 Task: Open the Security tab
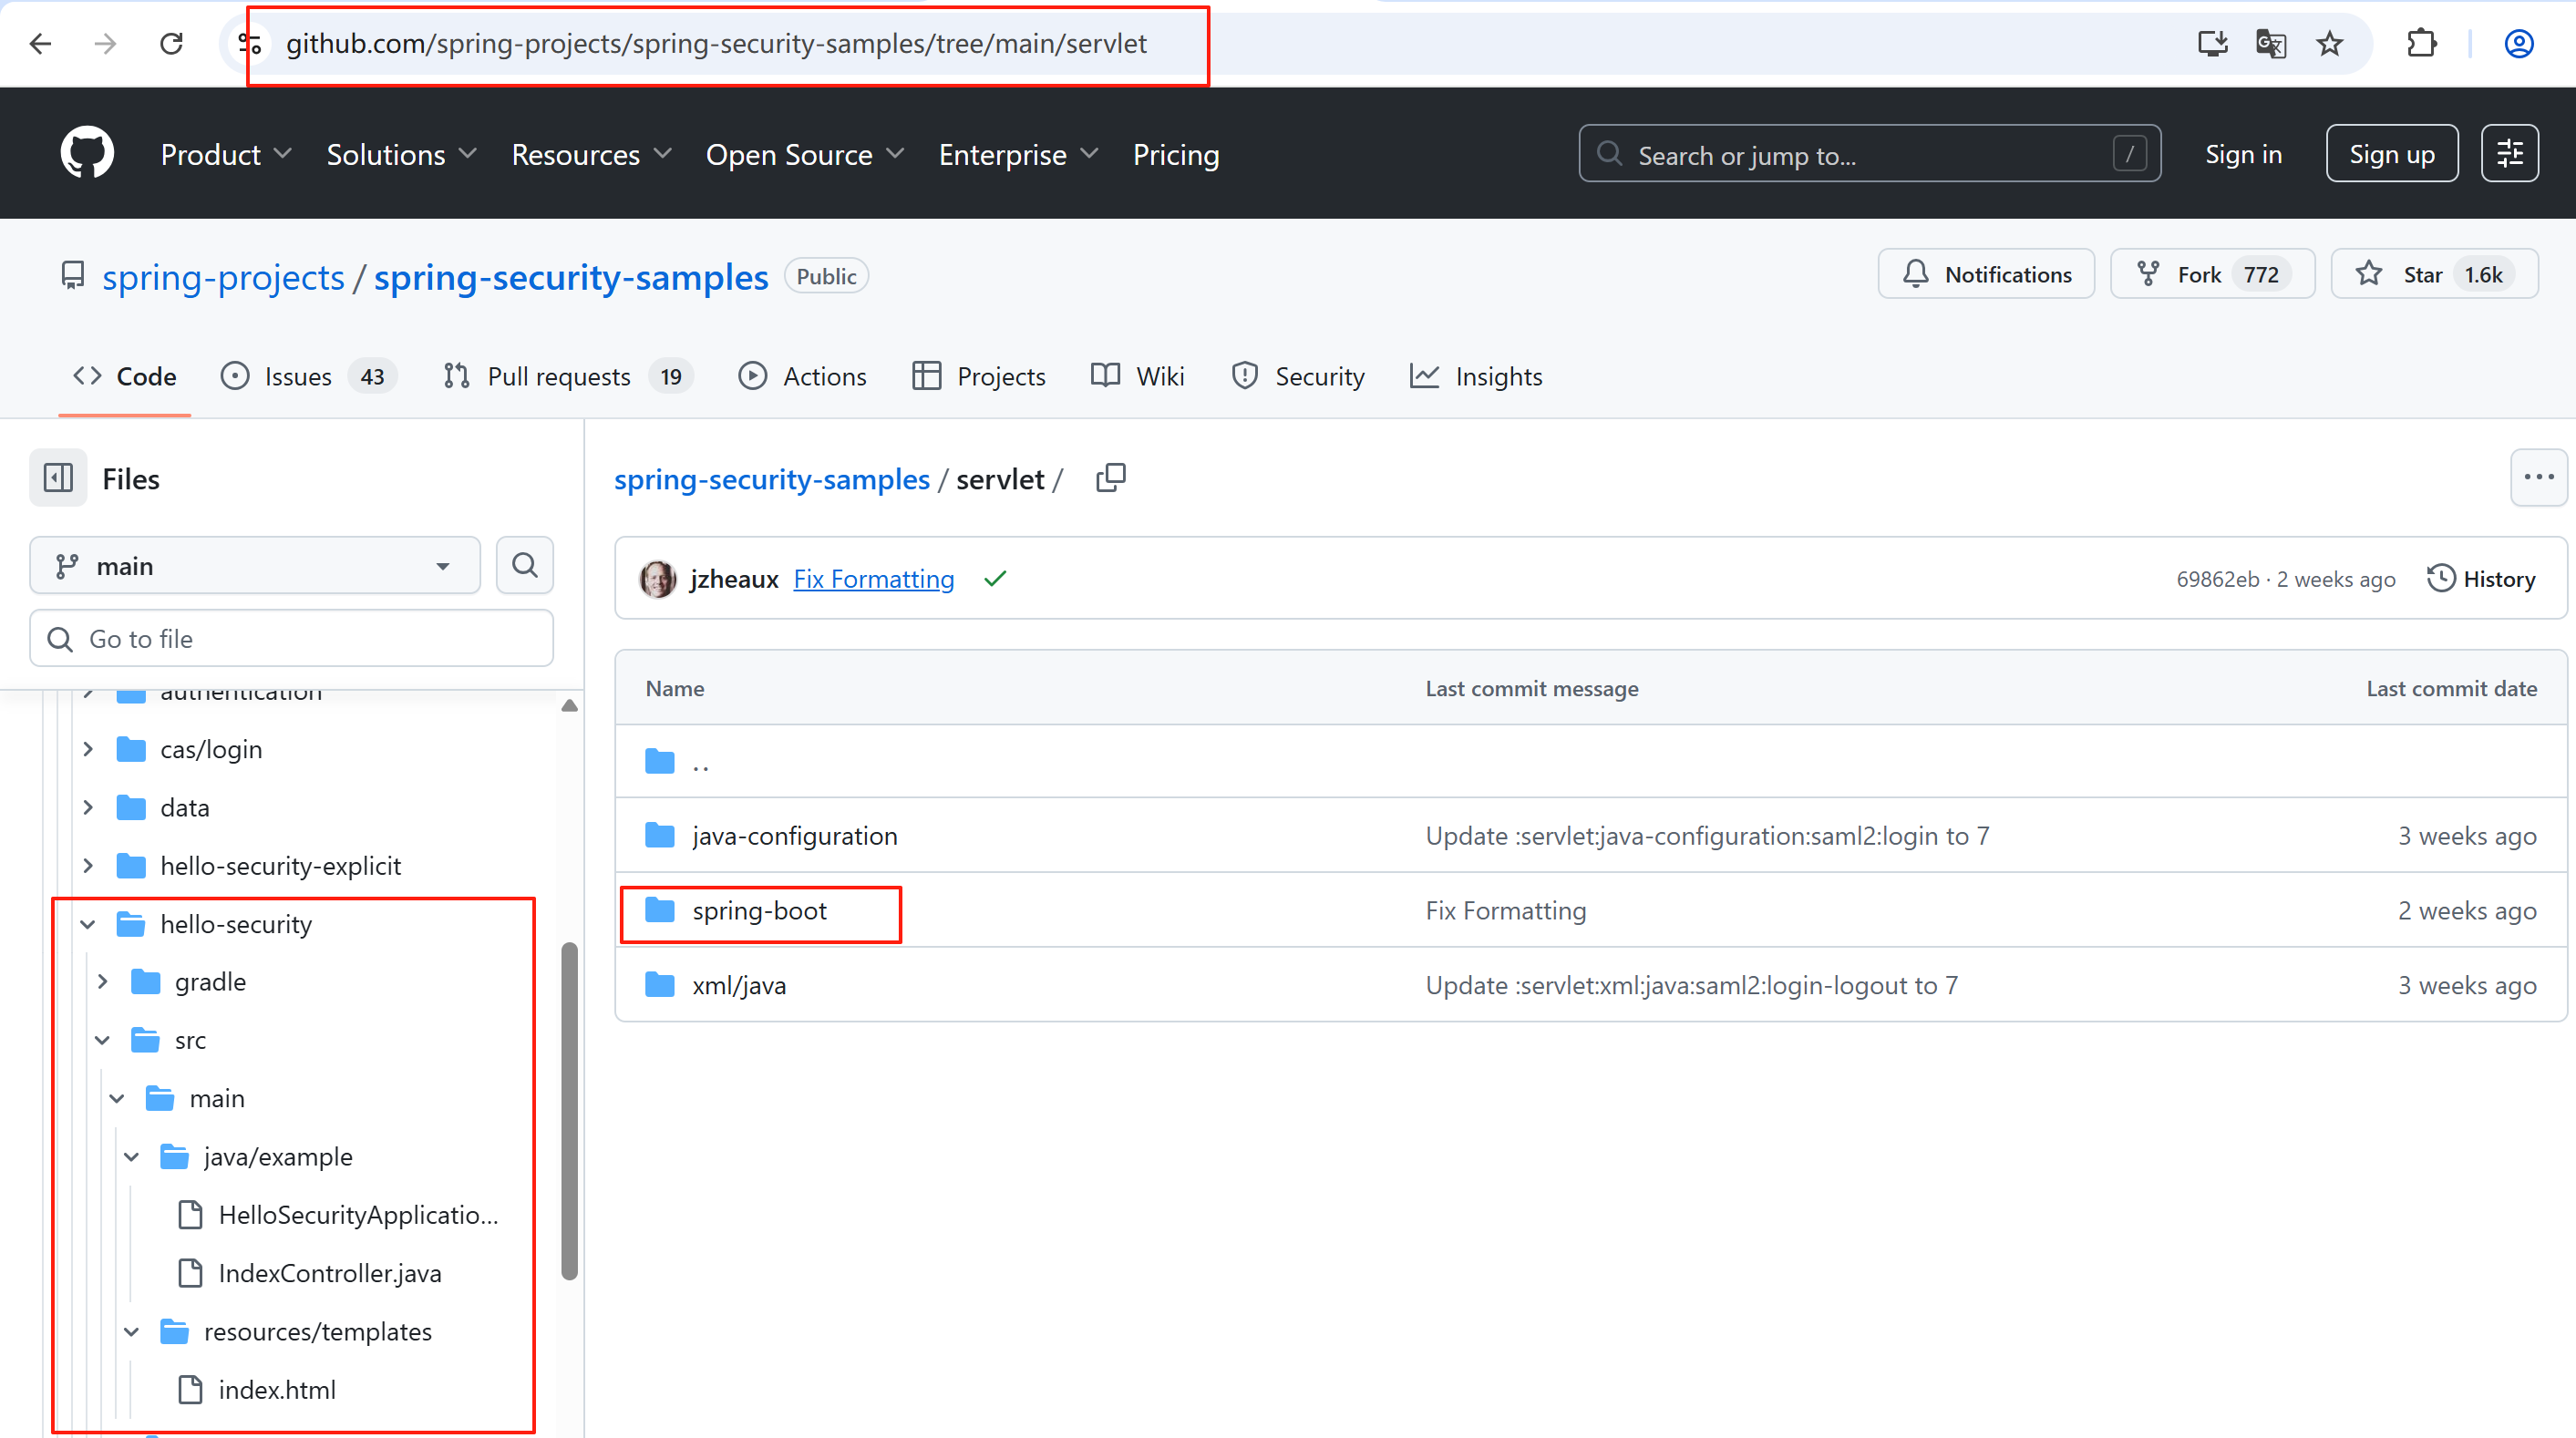[1298, 377]
